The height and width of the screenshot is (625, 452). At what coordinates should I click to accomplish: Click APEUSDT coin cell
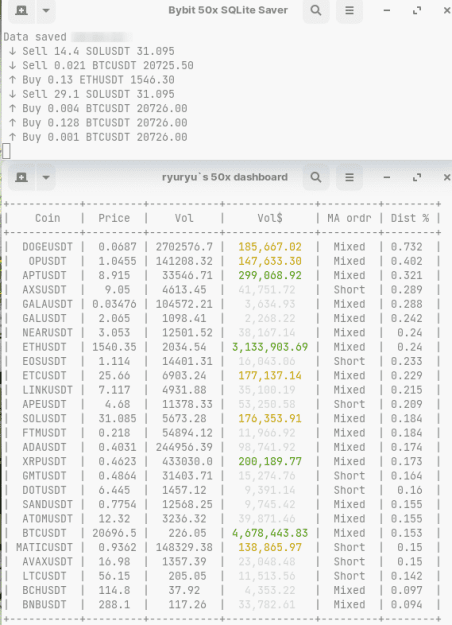[x=44, y=405]
